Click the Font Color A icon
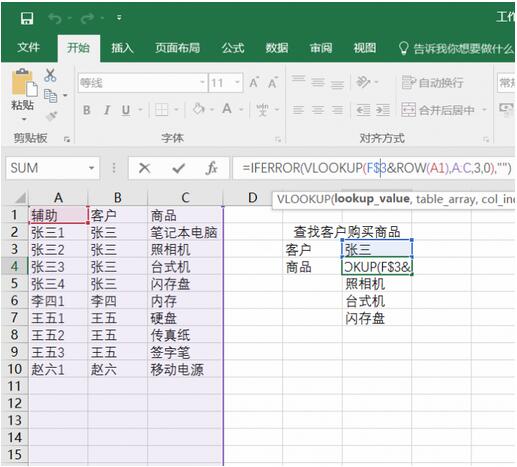Image resolution: width=517 pixels, height=467 pixels. (227, 109)
